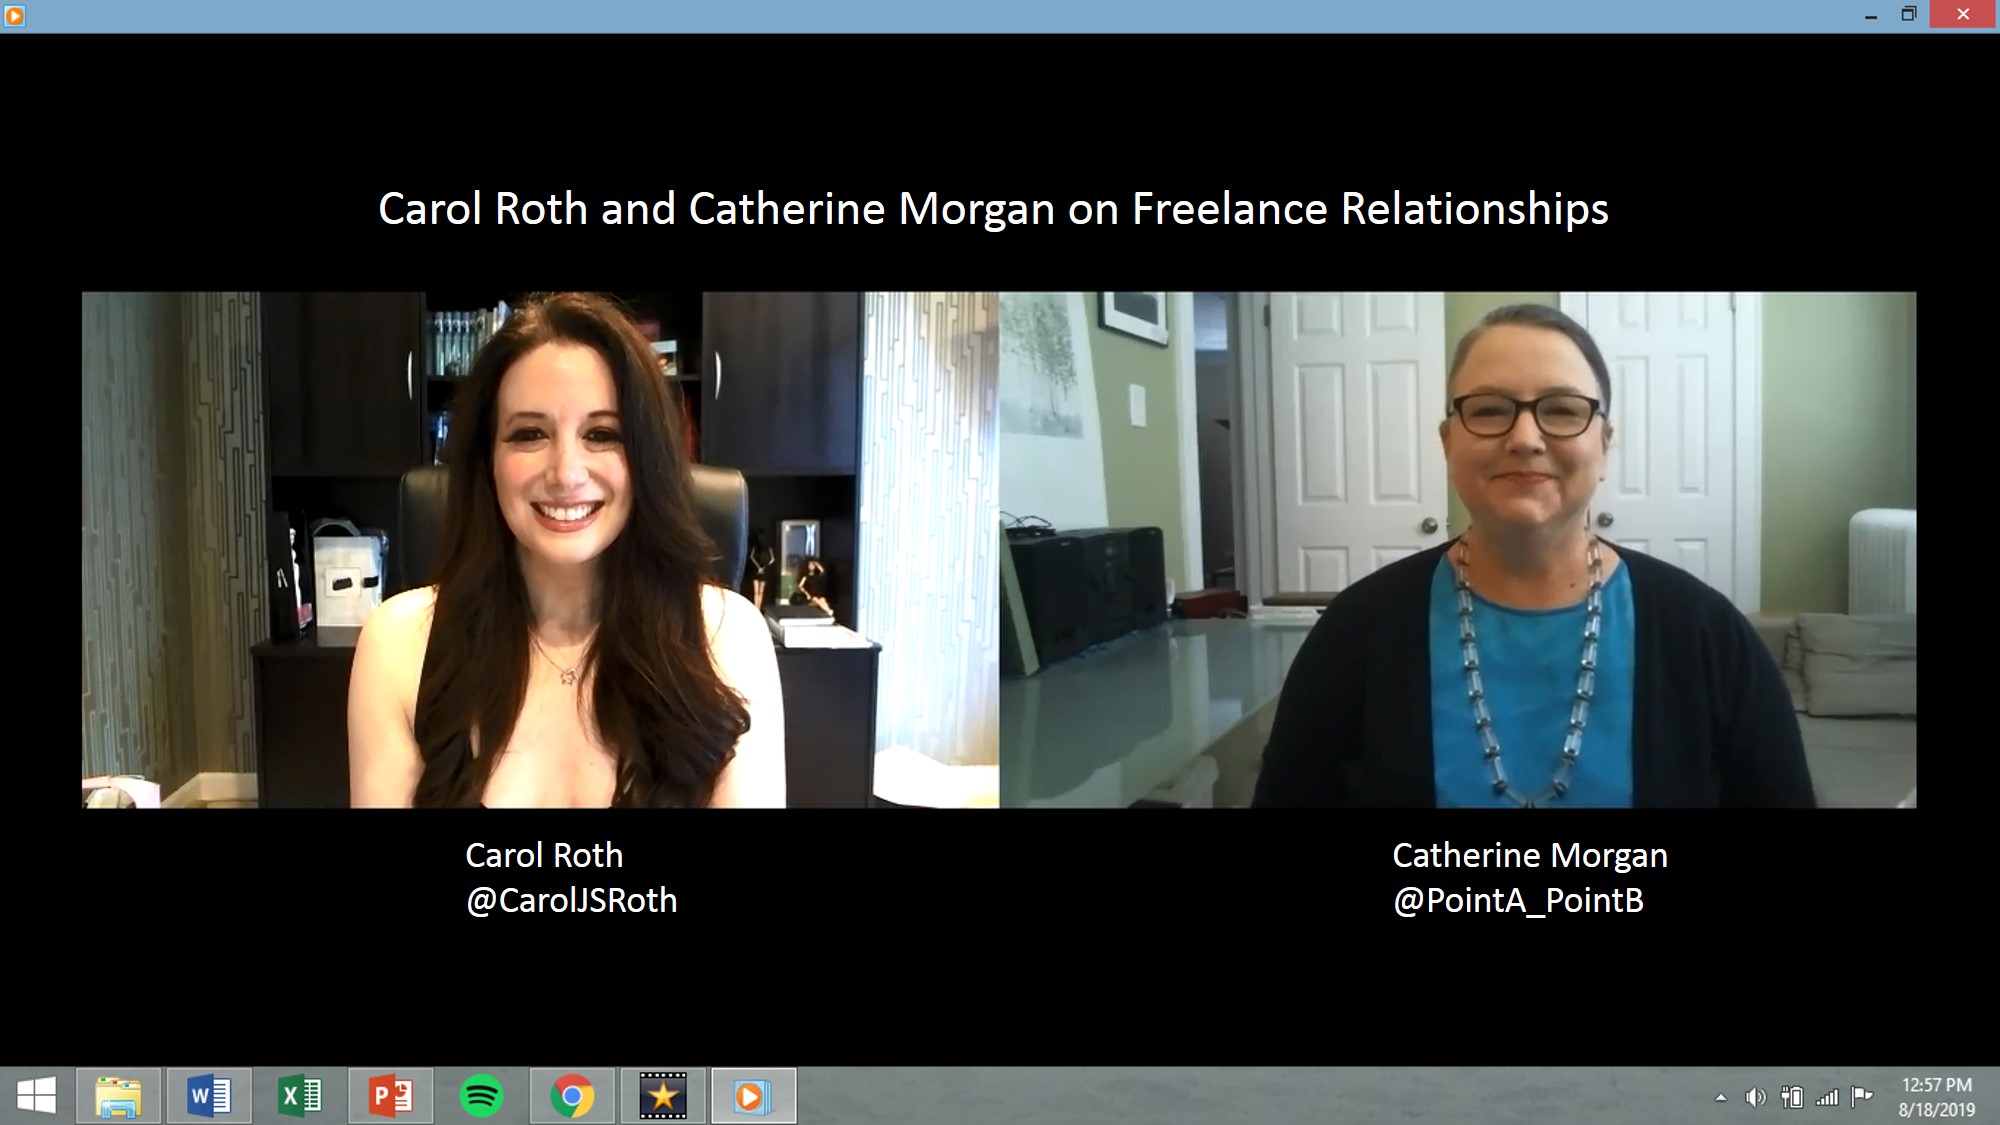Launch Word from the taskbar

point(209,1096)
